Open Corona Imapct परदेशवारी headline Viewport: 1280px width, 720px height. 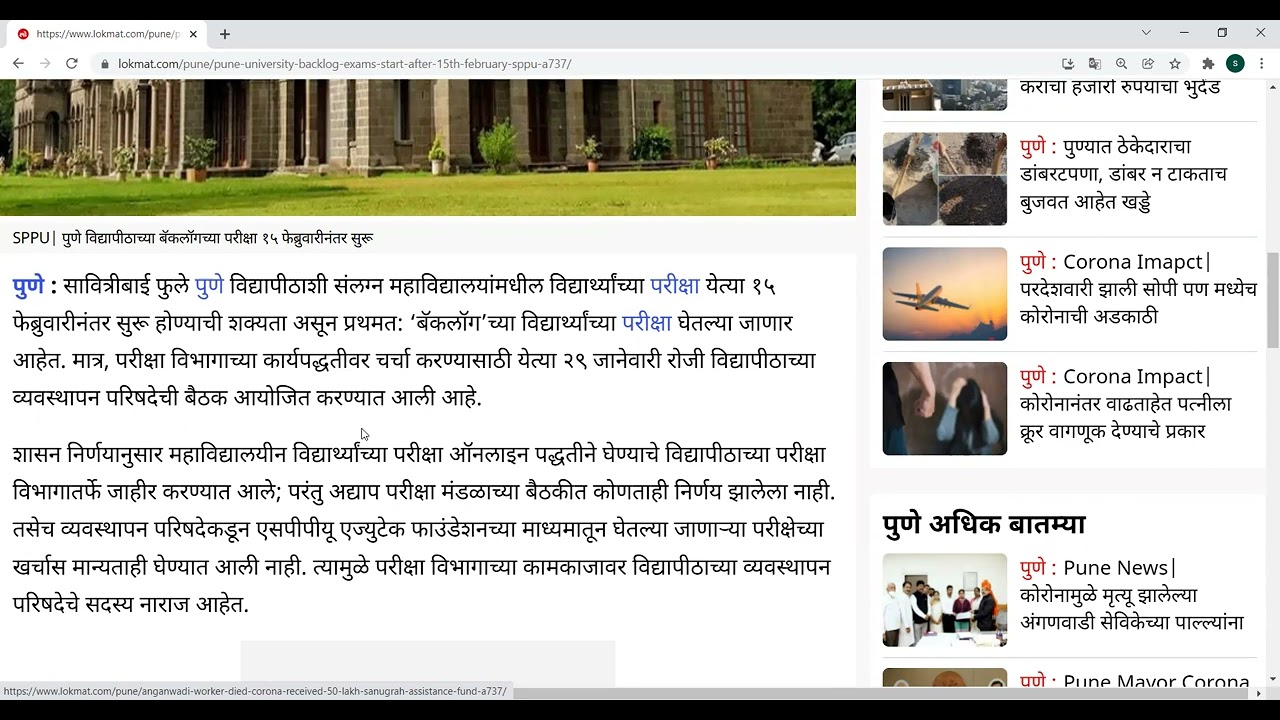[x=1138, y=289]
